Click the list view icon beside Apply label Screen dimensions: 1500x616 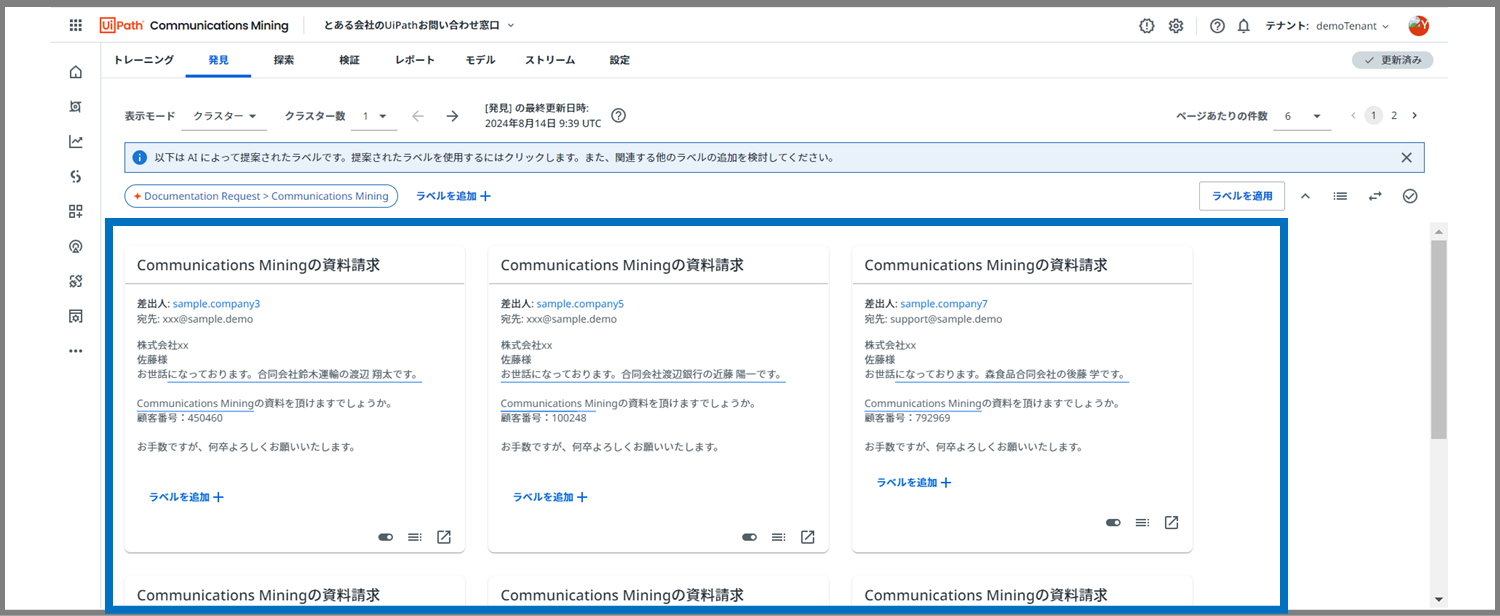click(1340, 196)
